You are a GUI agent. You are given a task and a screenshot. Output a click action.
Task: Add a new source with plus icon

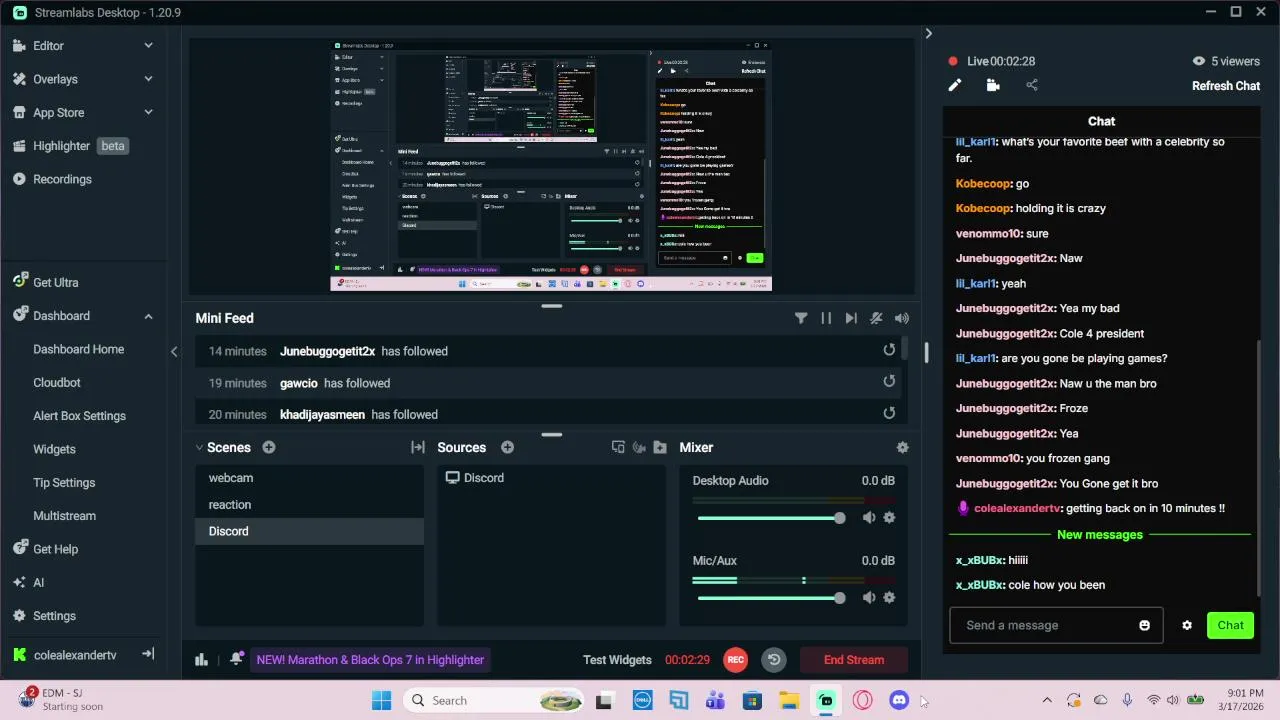coord(507,447)
